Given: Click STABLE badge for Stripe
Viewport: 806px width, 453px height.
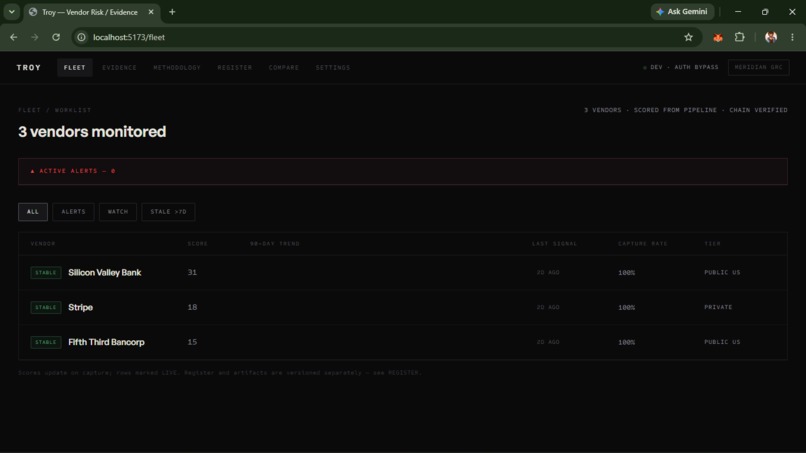Looking at the screenshot, I should pyautogui.click(x=46, y=307).
